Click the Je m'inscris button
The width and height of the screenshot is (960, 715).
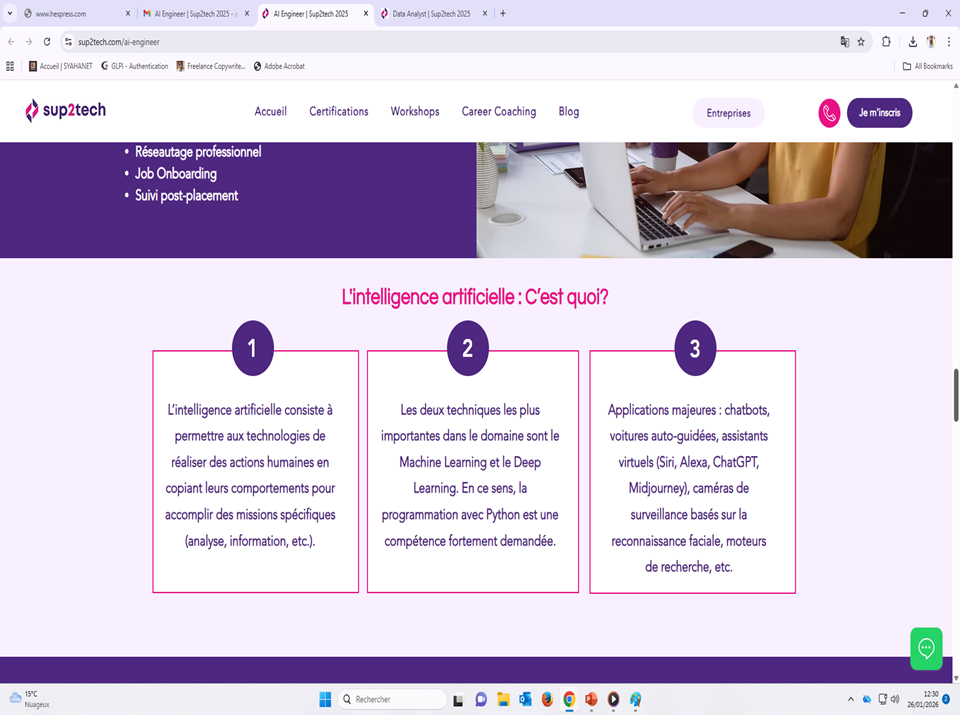879,113
